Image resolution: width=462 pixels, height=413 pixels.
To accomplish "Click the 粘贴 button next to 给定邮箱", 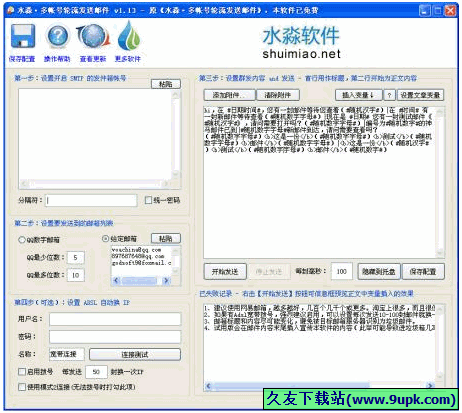I will point(166,238).
